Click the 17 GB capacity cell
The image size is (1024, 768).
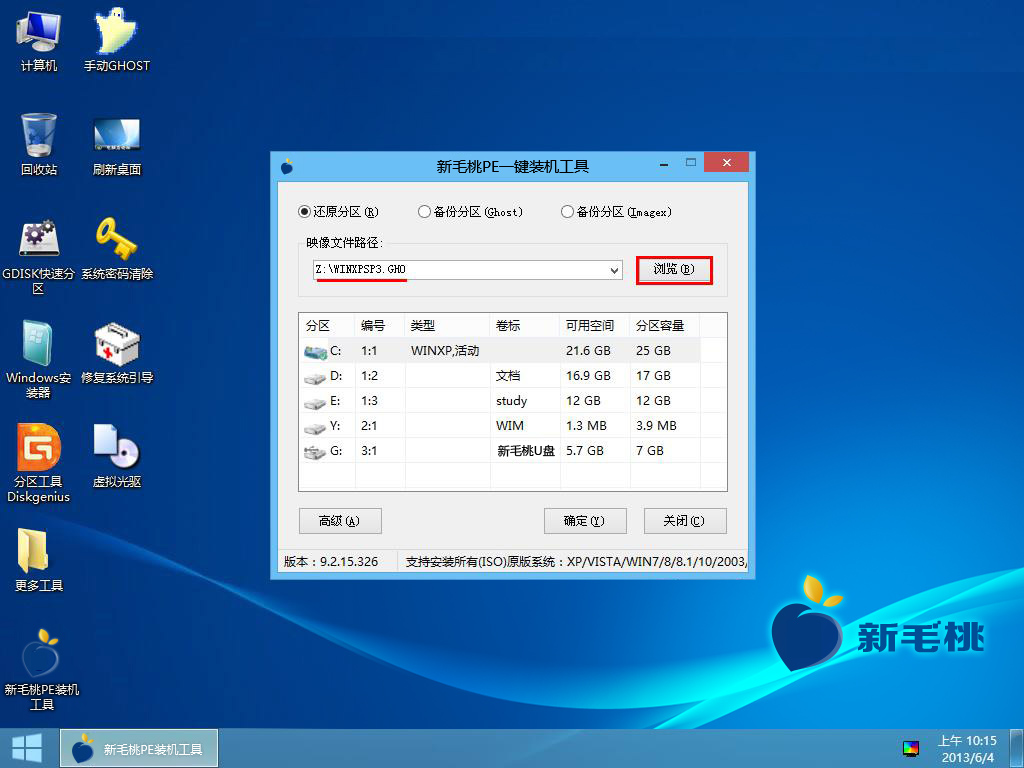(653, 376)
